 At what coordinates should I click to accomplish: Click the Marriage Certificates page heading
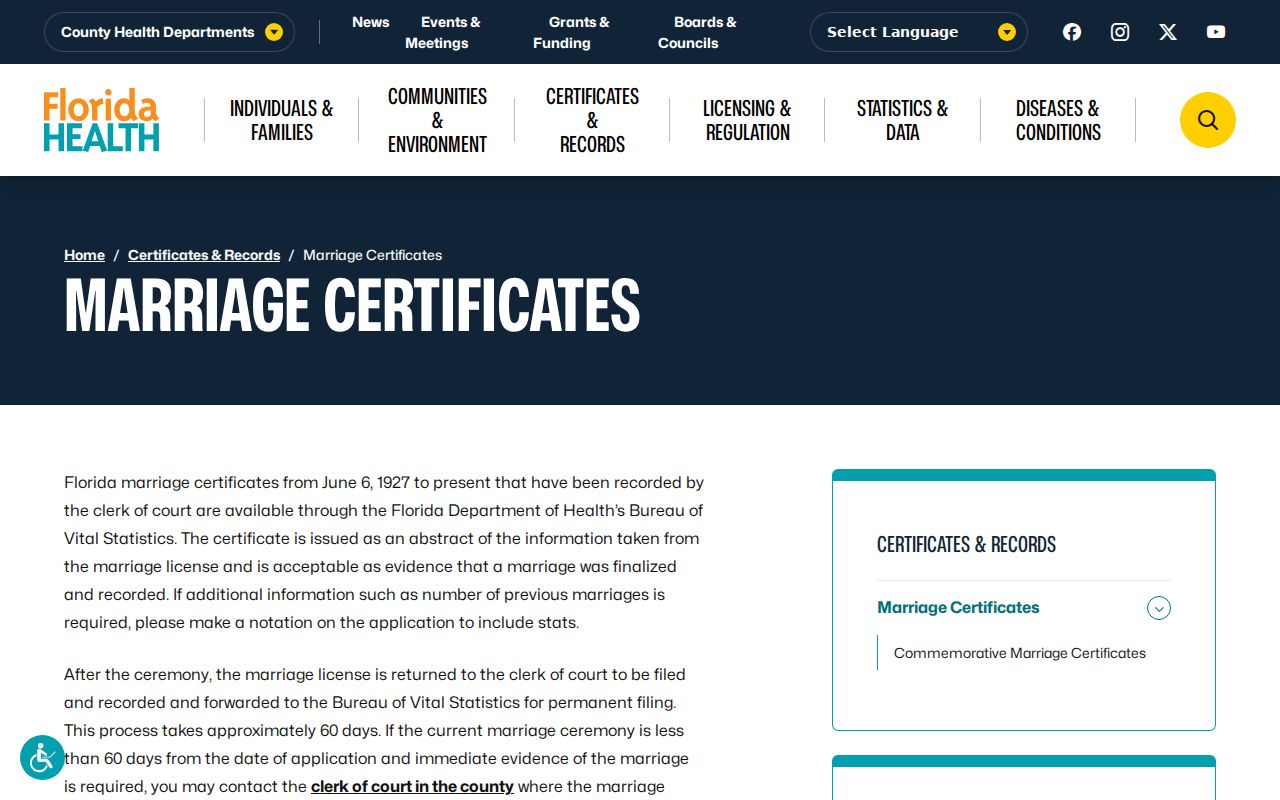tap(352, 305)
